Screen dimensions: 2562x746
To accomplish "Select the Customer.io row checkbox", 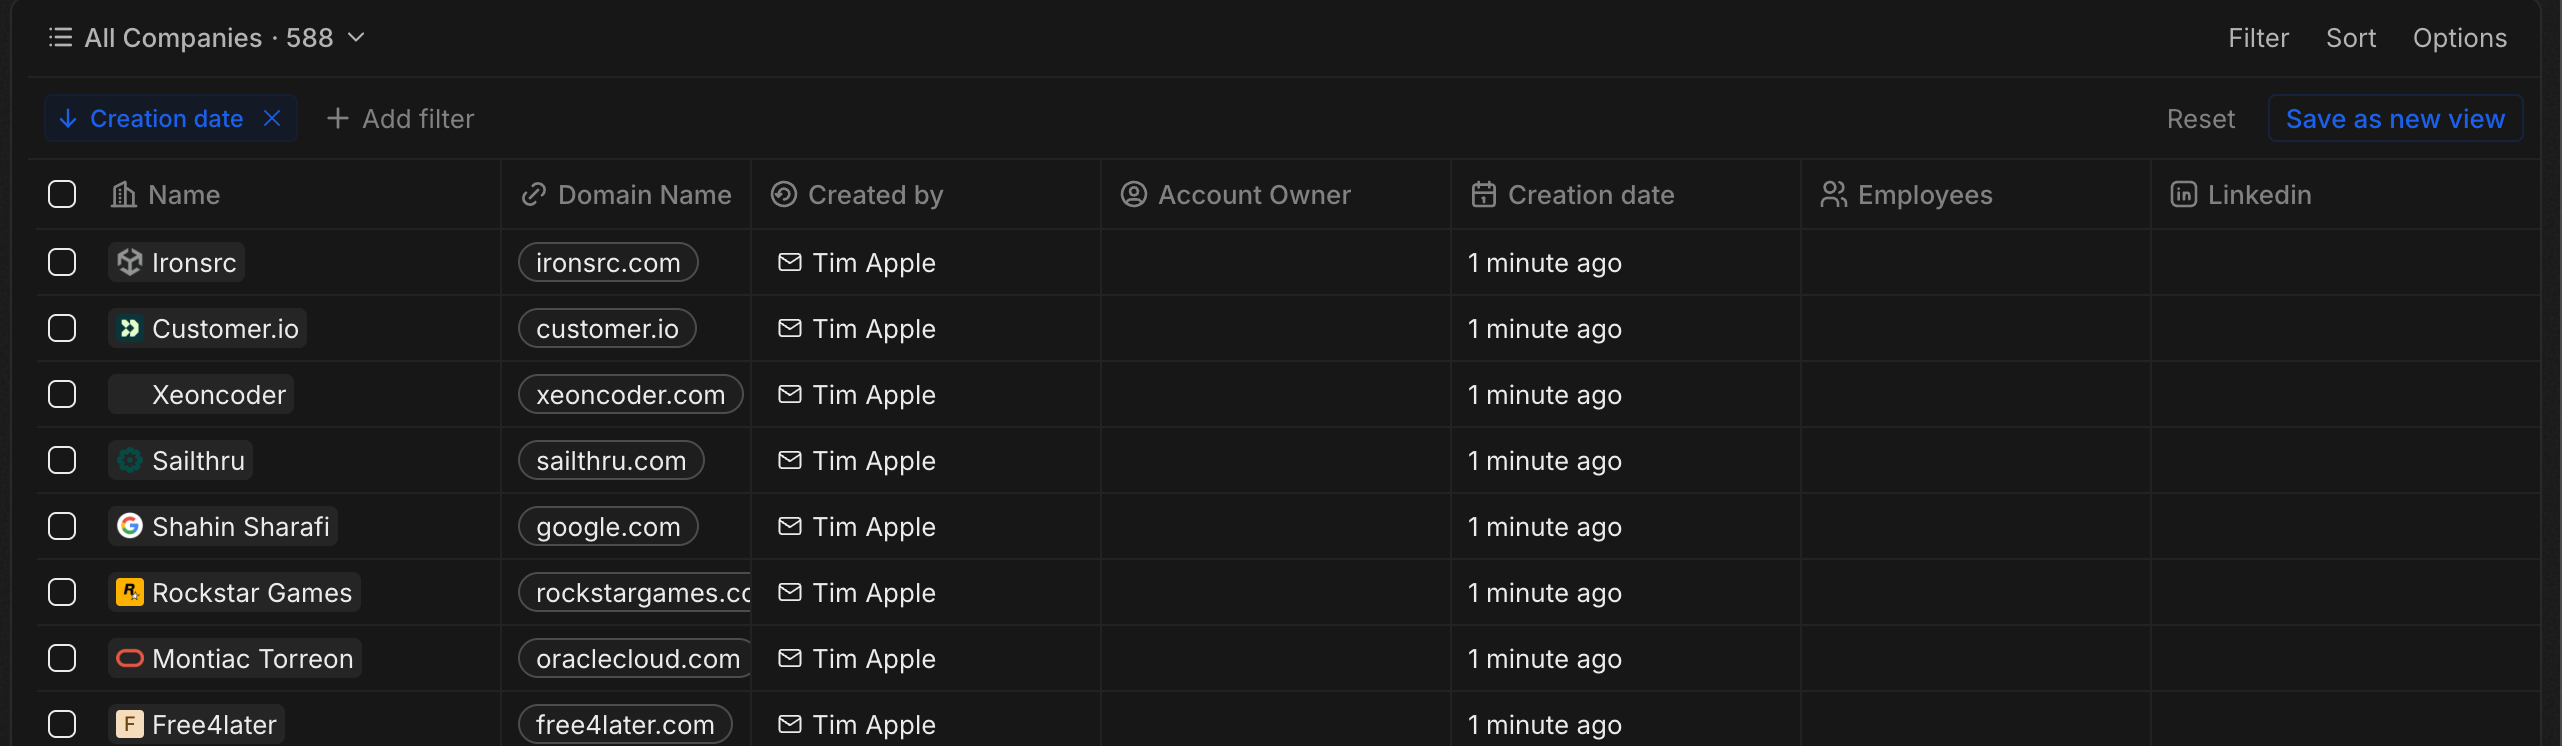I will 62,328.
